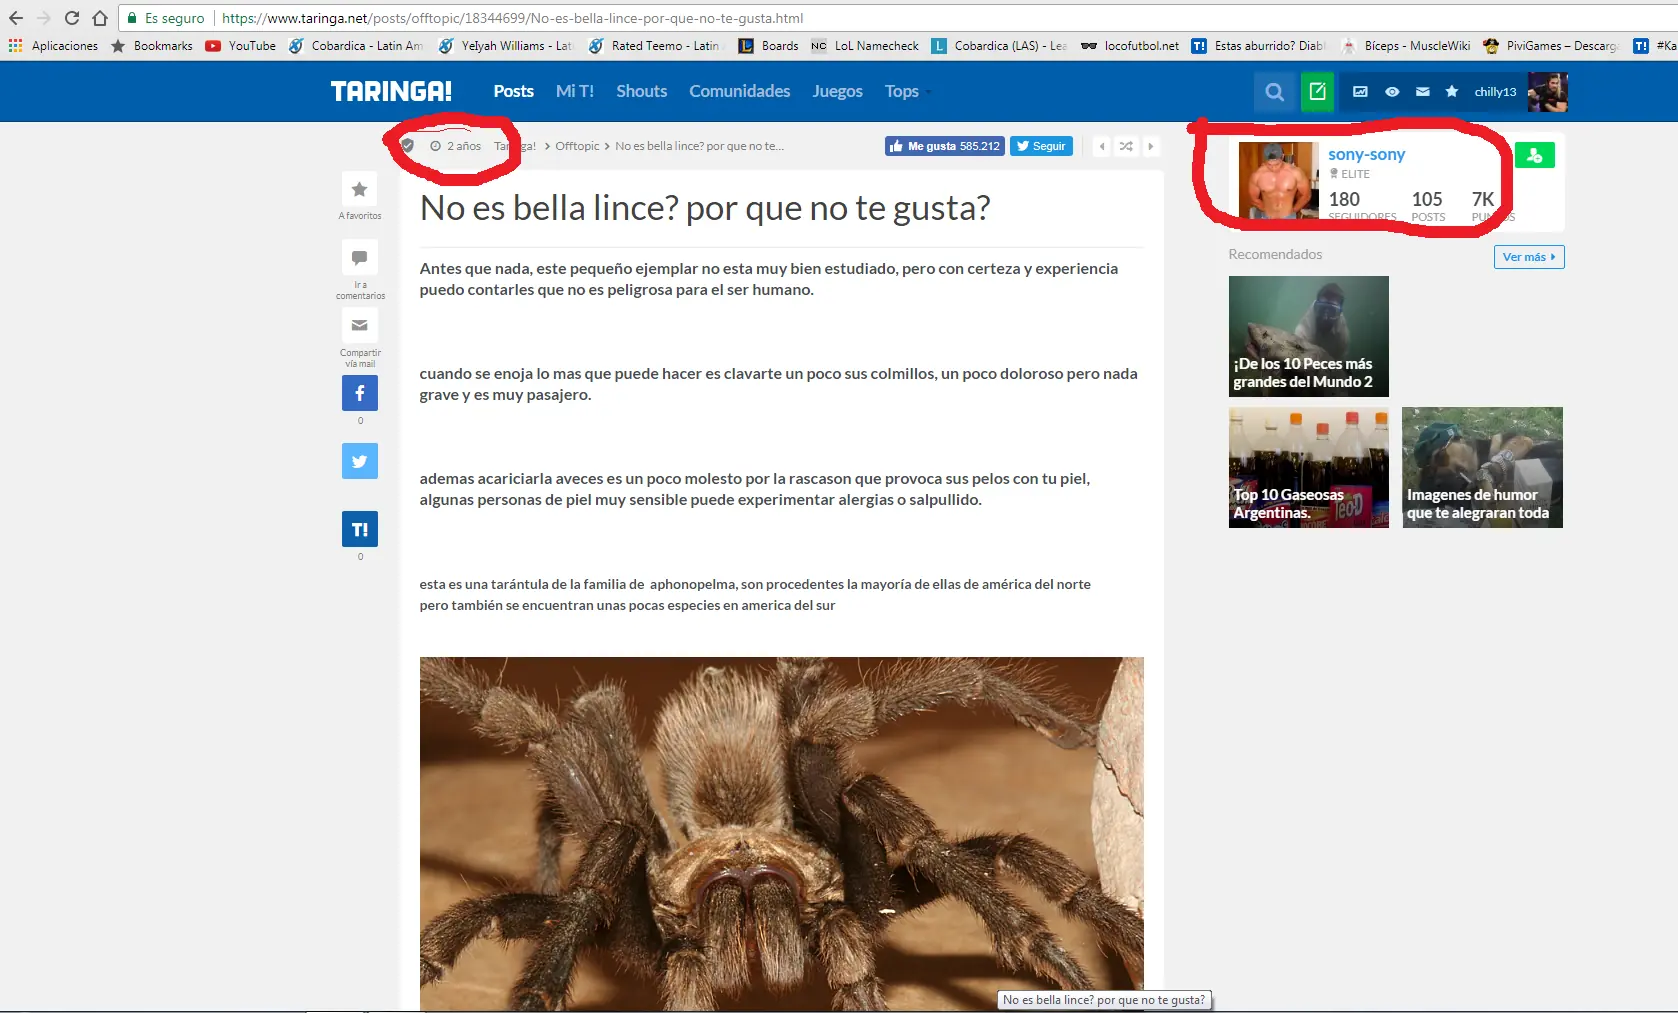Viewport: 1678px width, 1013px height.
Task: Open De los 10 Peces más grandes post
Action: [1309, 336]
